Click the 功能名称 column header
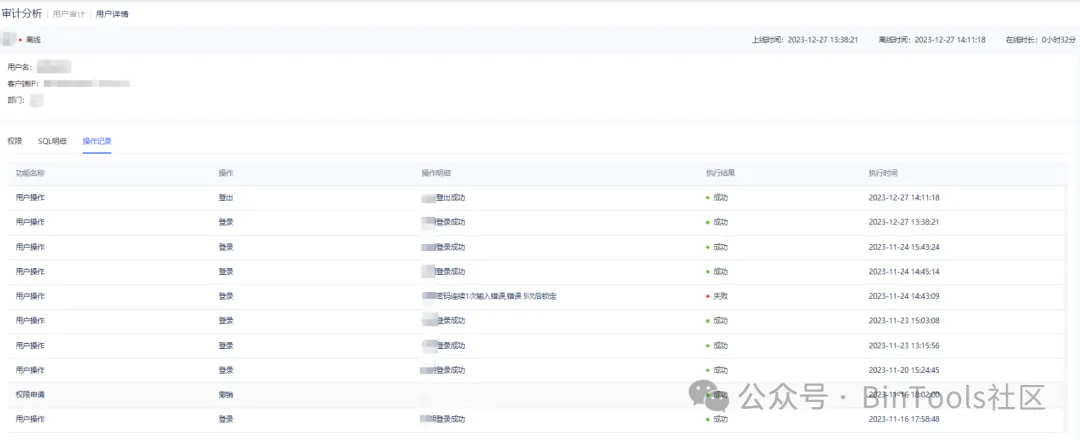 pos(30,173)
